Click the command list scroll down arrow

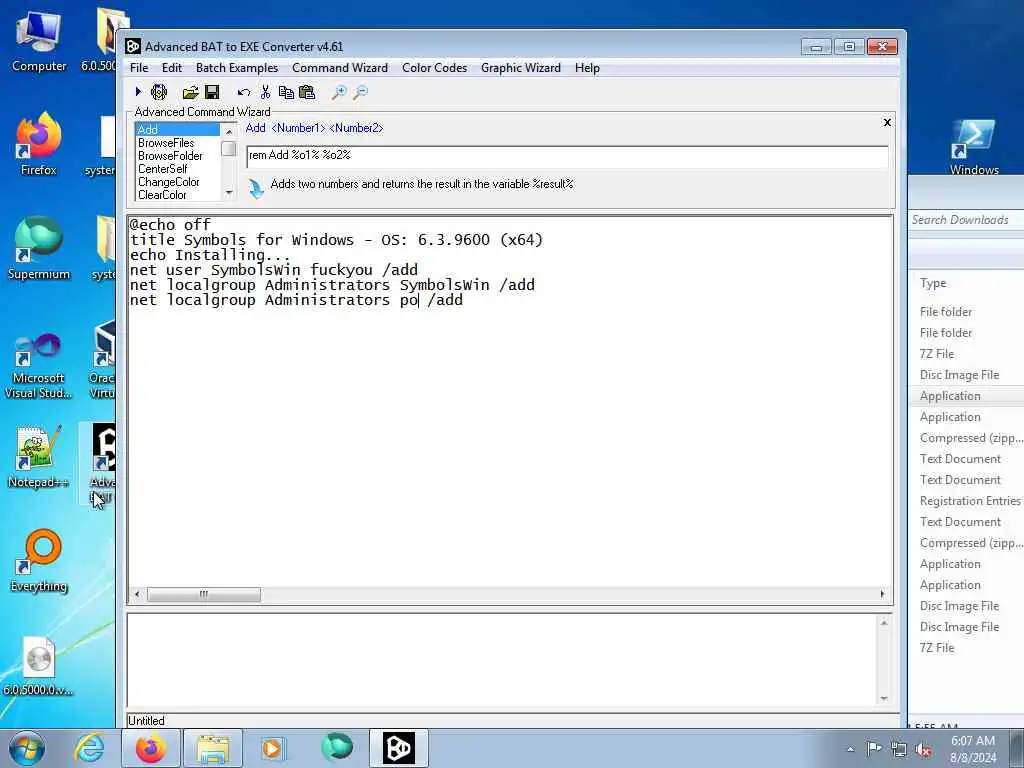[229, 193]
